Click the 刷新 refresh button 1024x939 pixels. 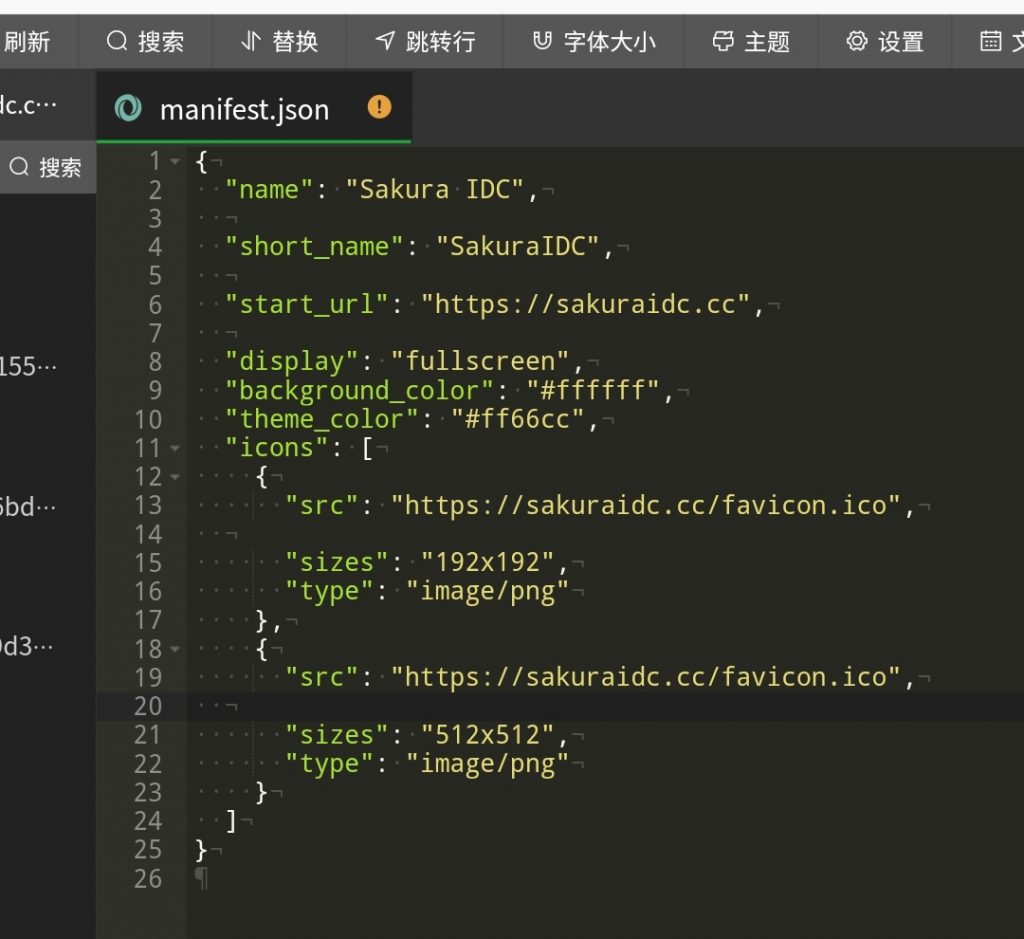click(27, 41)
